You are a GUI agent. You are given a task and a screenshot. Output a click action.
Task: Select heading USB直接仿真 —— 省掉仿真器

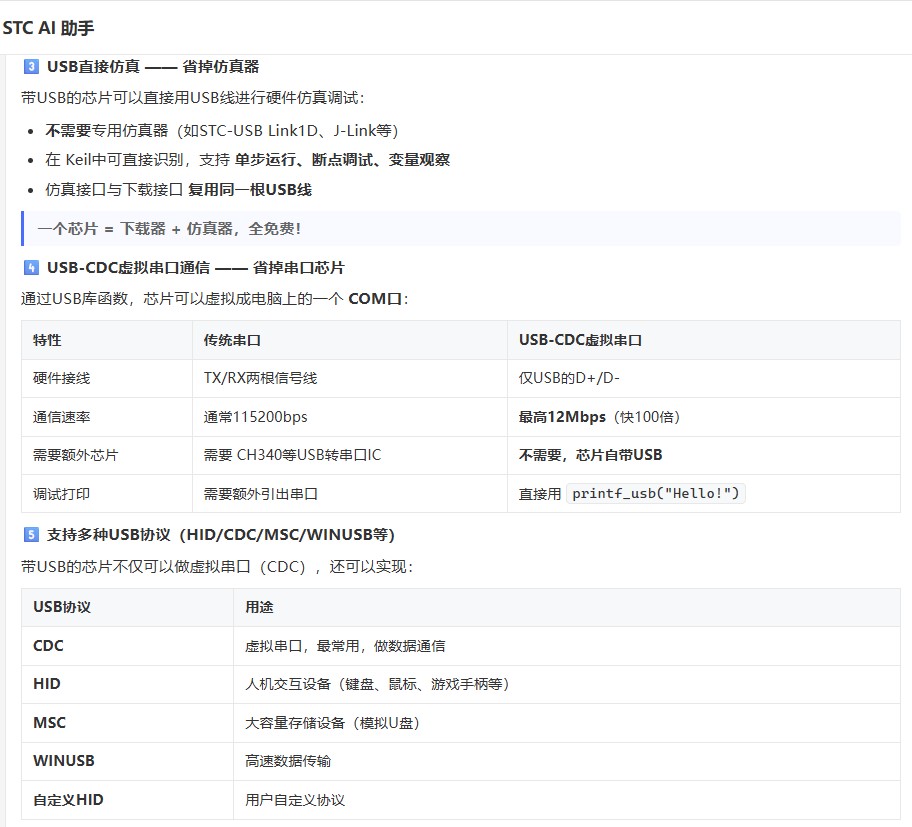(153, 66)
